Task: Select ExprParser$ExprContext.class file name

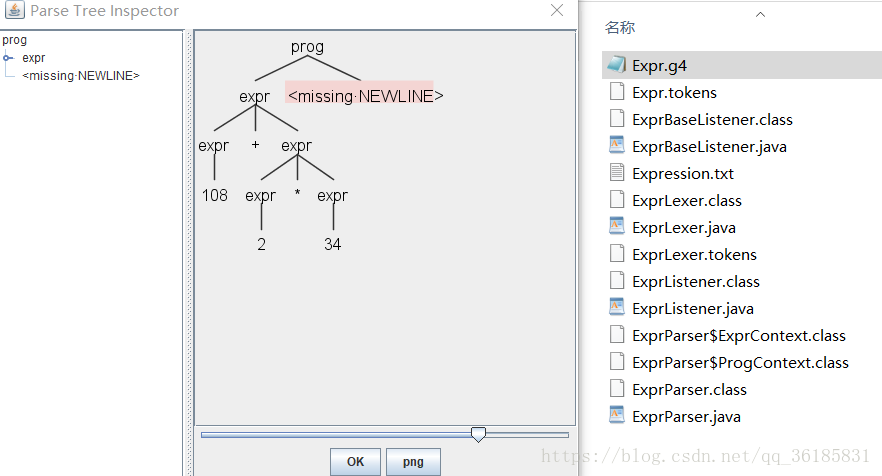Action: coord(739,336)
